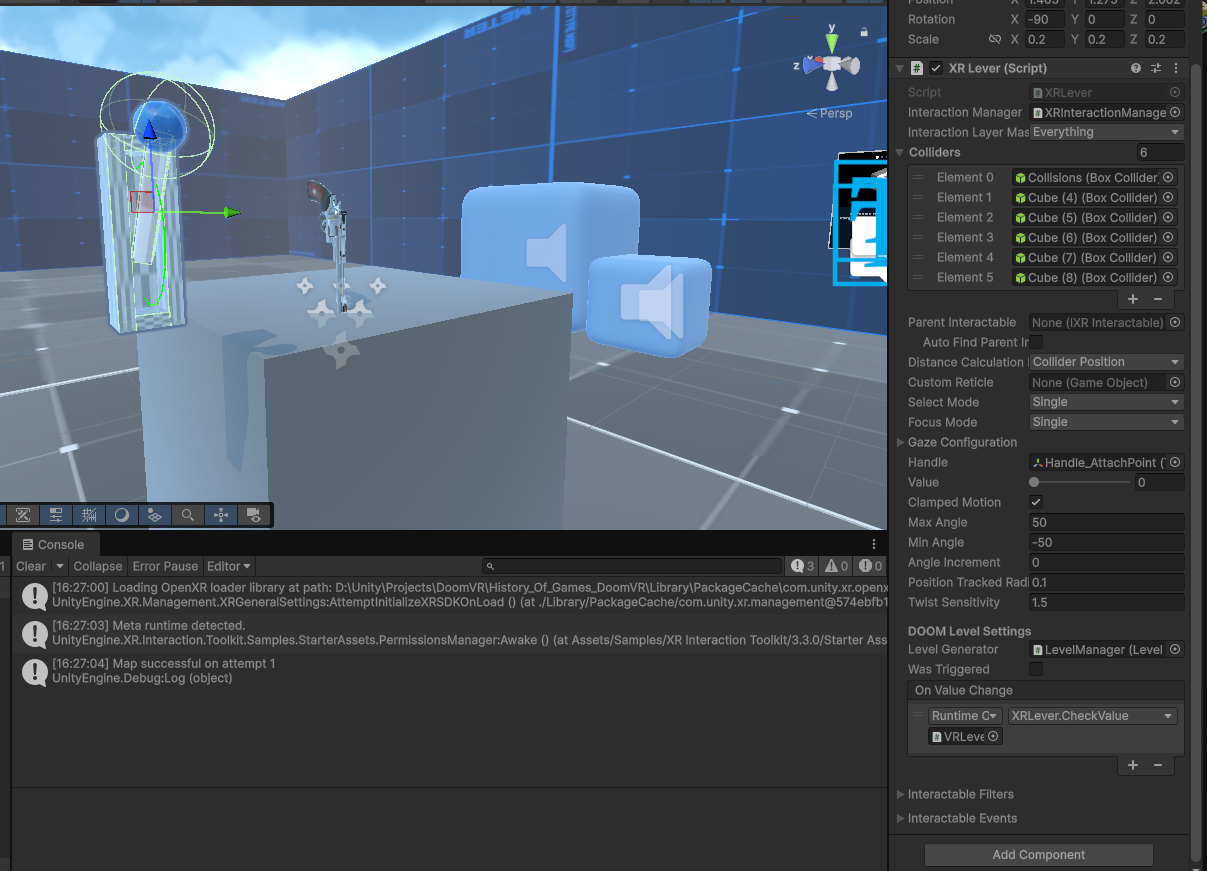Open object picker for Parent Interactable field
Image resolution: width=1207 pixels, height=871 pixels.
[1175, 322]
